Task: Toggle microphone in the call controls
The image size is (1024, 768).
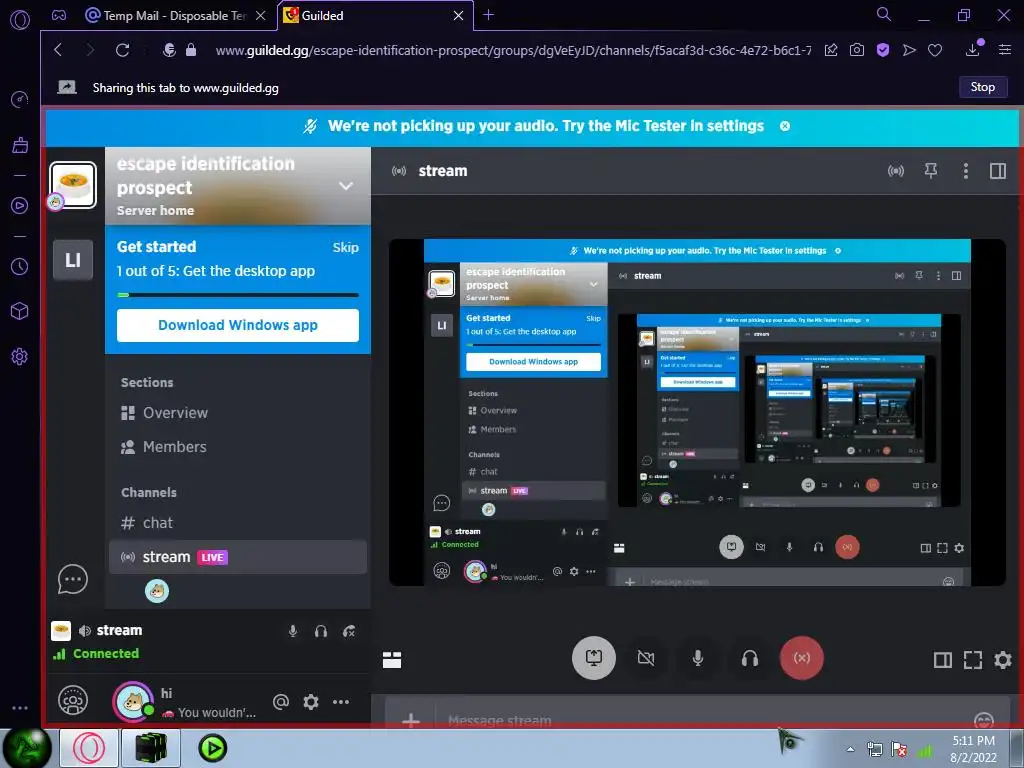Action: click(697, 658)
